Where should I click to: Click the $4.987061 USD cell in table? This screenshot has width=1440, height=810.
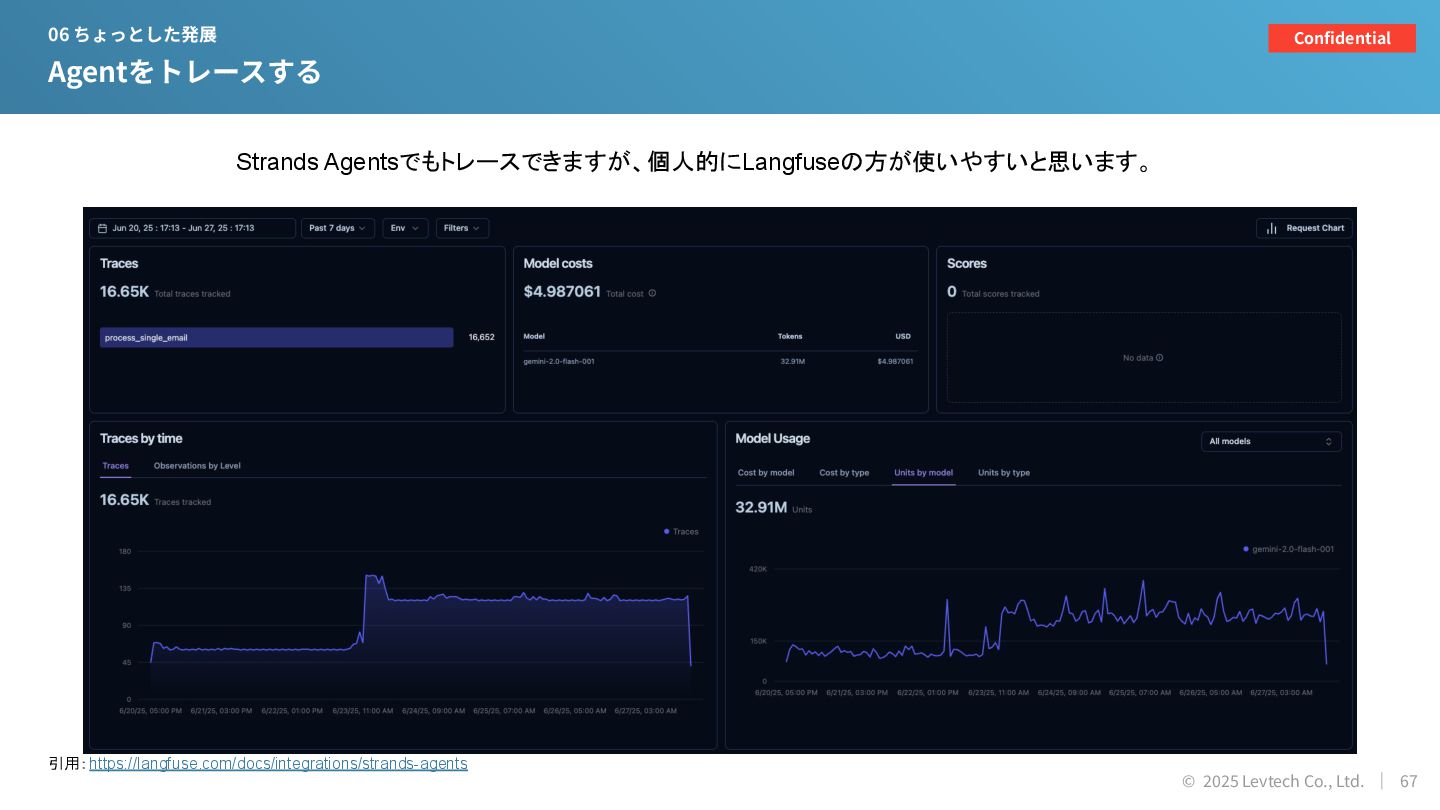pyautogui.click(x=895, y=361)
